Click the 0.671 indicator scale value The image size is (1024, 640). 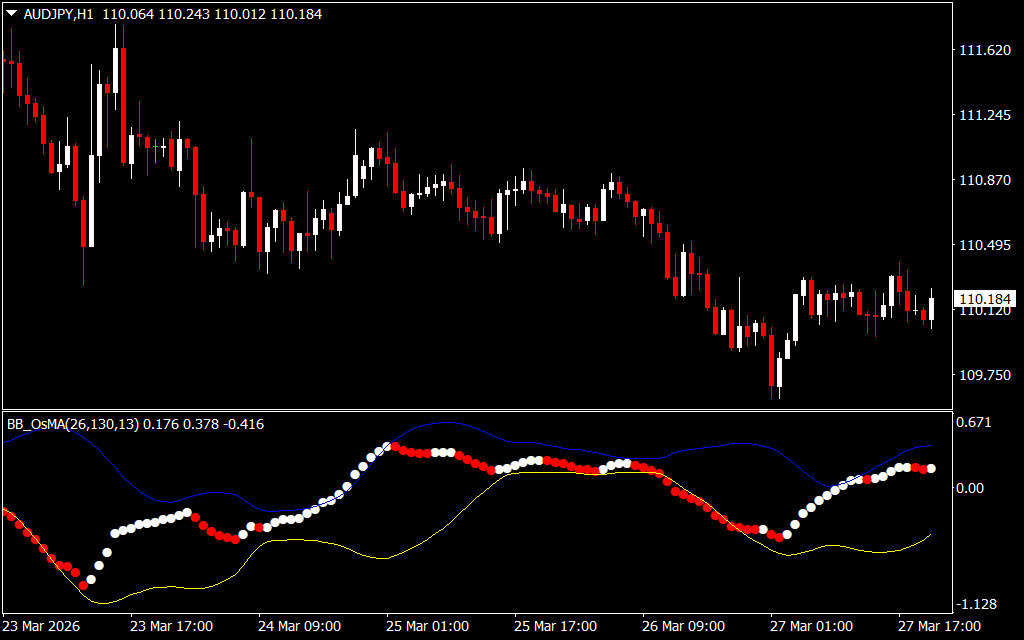pyautogui.click(x=974, y=423)
